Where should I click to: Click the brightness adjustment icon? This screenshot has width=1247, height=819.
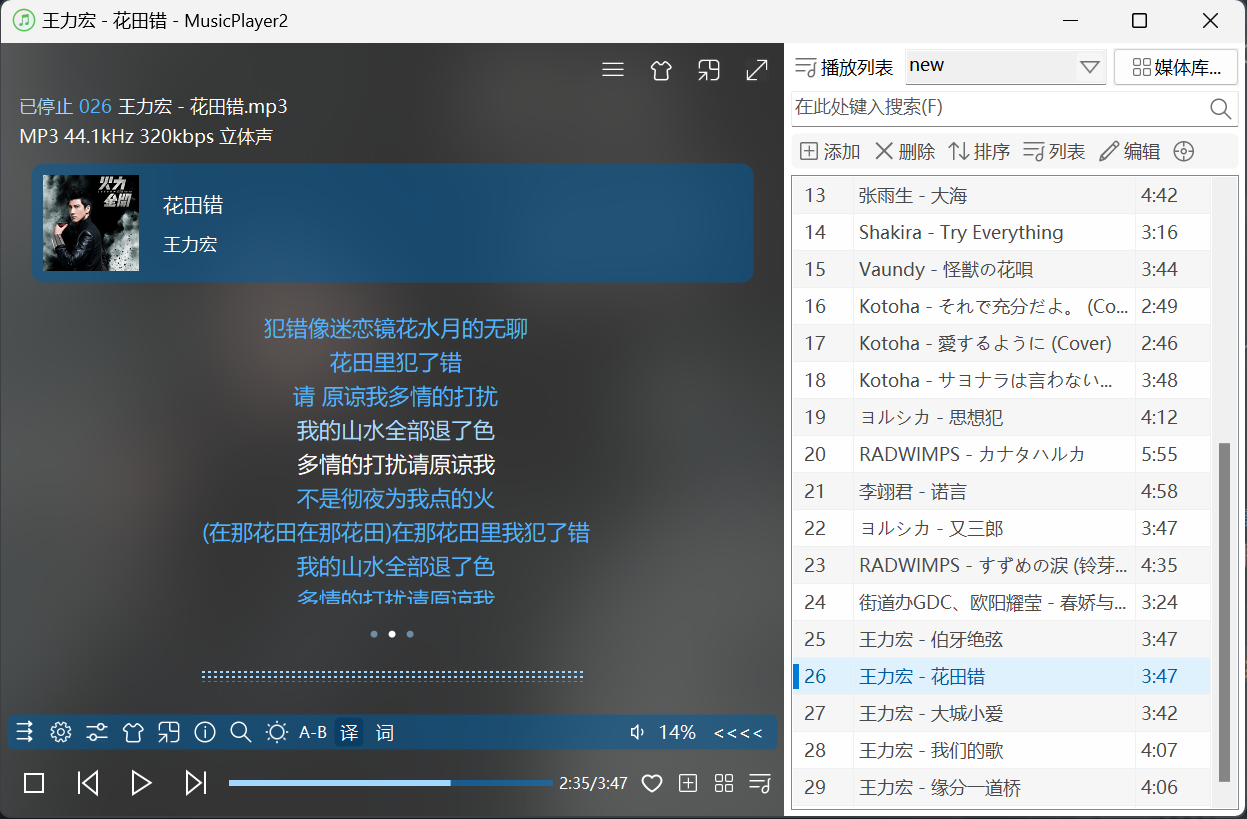[x=276, y=732]
